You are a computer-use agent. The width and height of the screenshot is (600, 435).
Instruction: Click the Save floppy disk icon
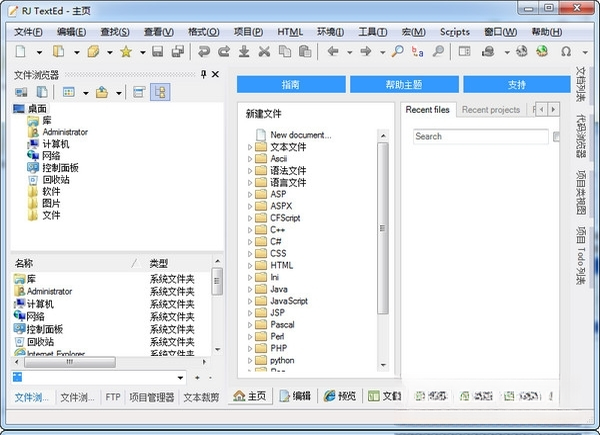coord(157,51)
